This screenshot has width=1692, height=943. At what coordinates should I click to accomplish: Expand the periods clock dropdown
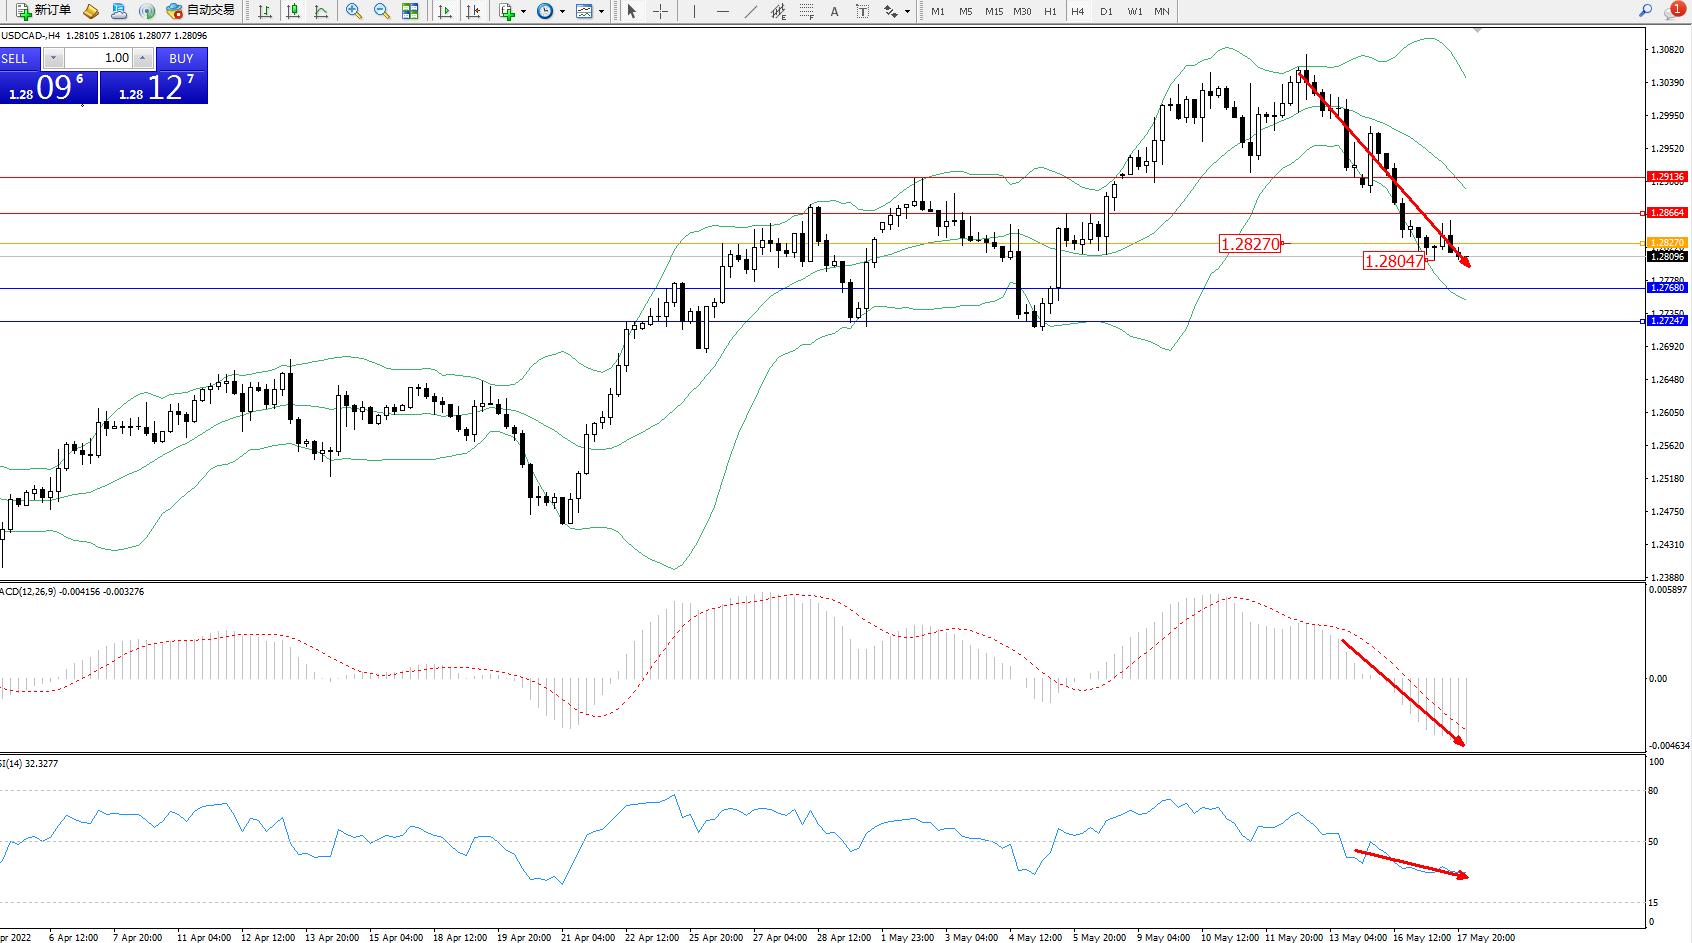(562, 12)
